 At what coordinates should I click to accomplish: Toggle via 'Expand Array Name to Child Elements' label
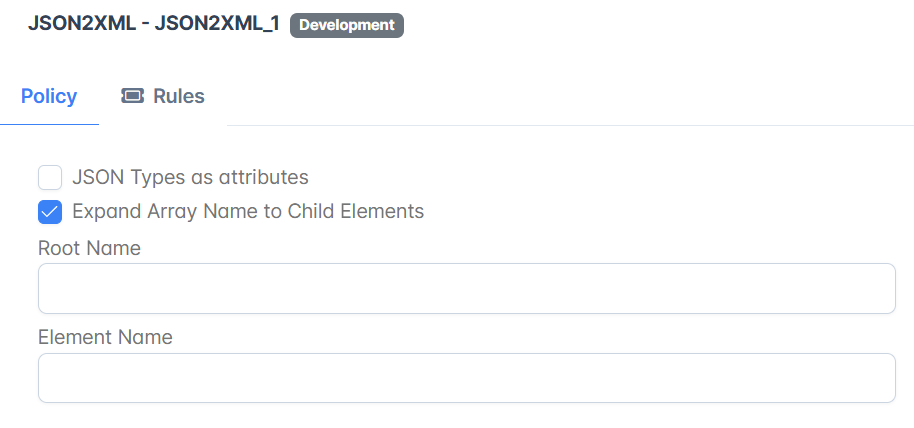248,211
